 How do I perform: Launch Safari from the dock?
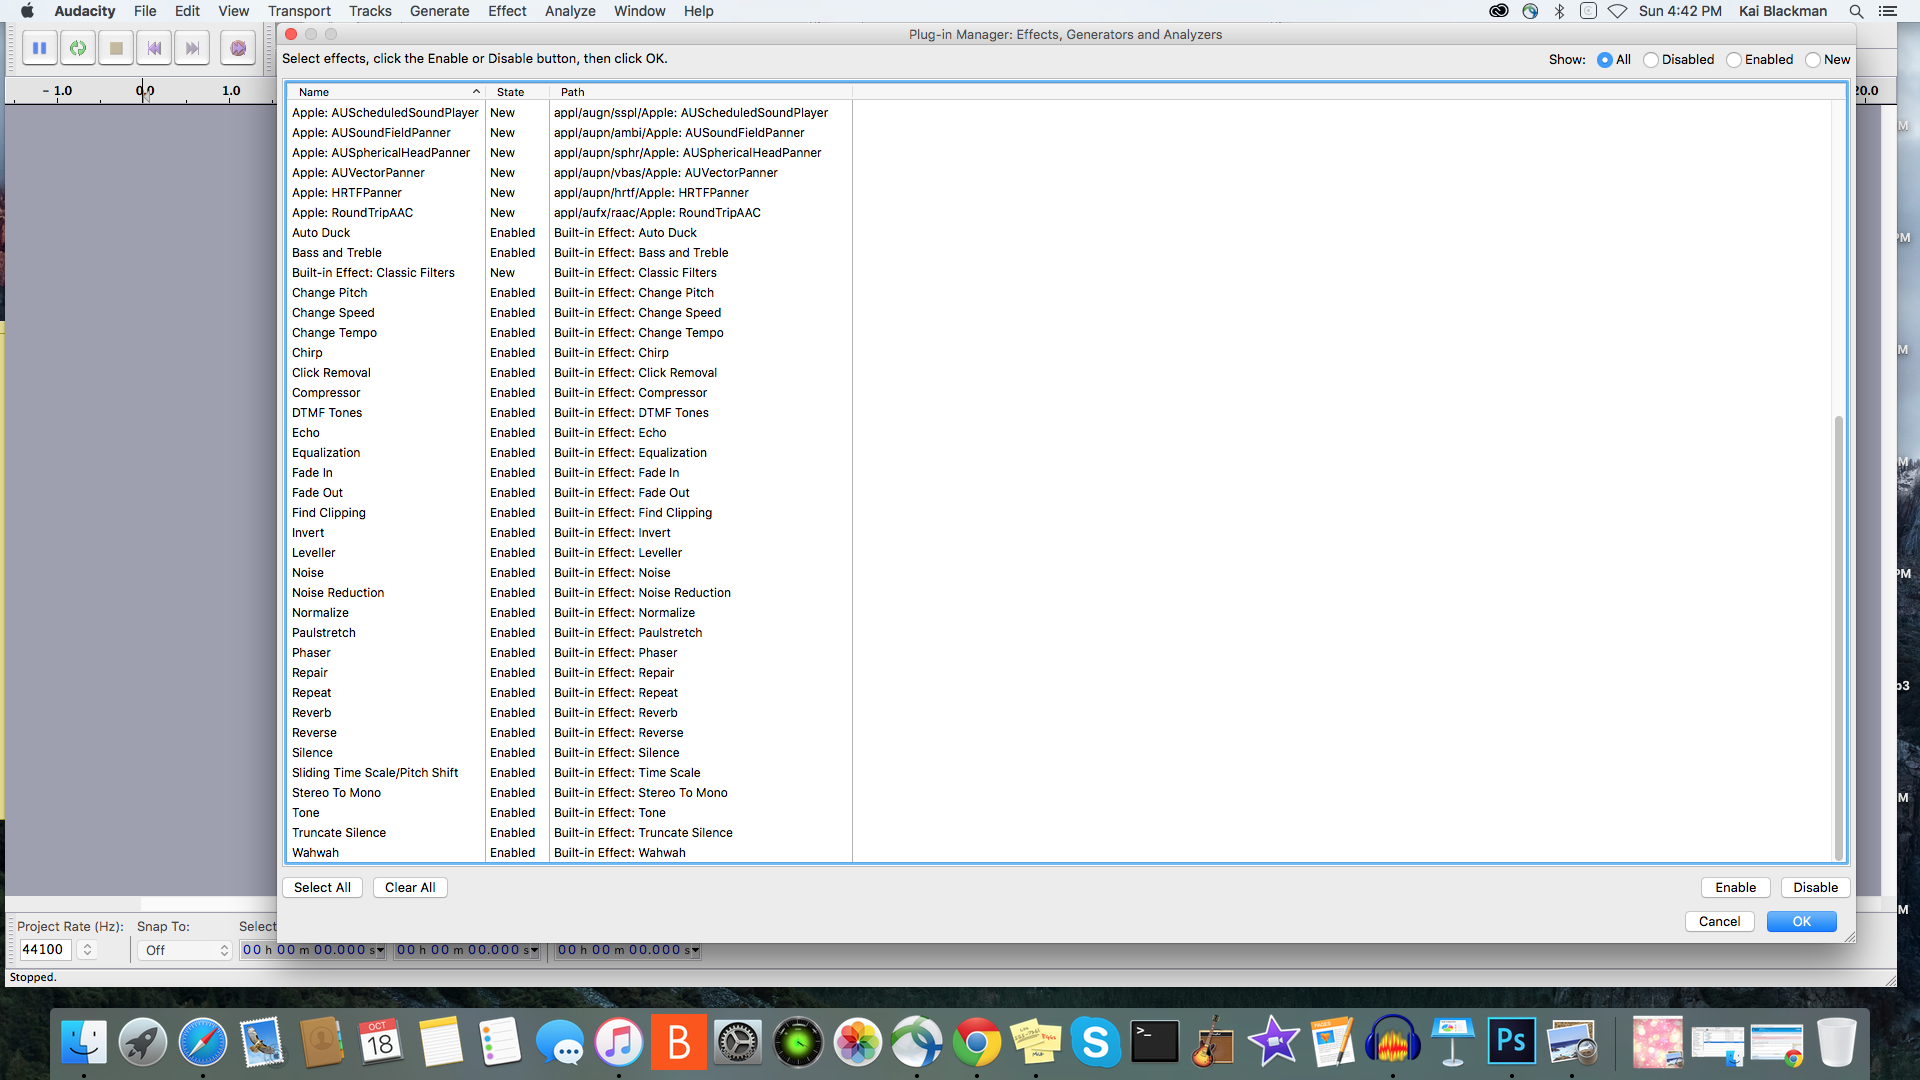[x=202, y=1042]
